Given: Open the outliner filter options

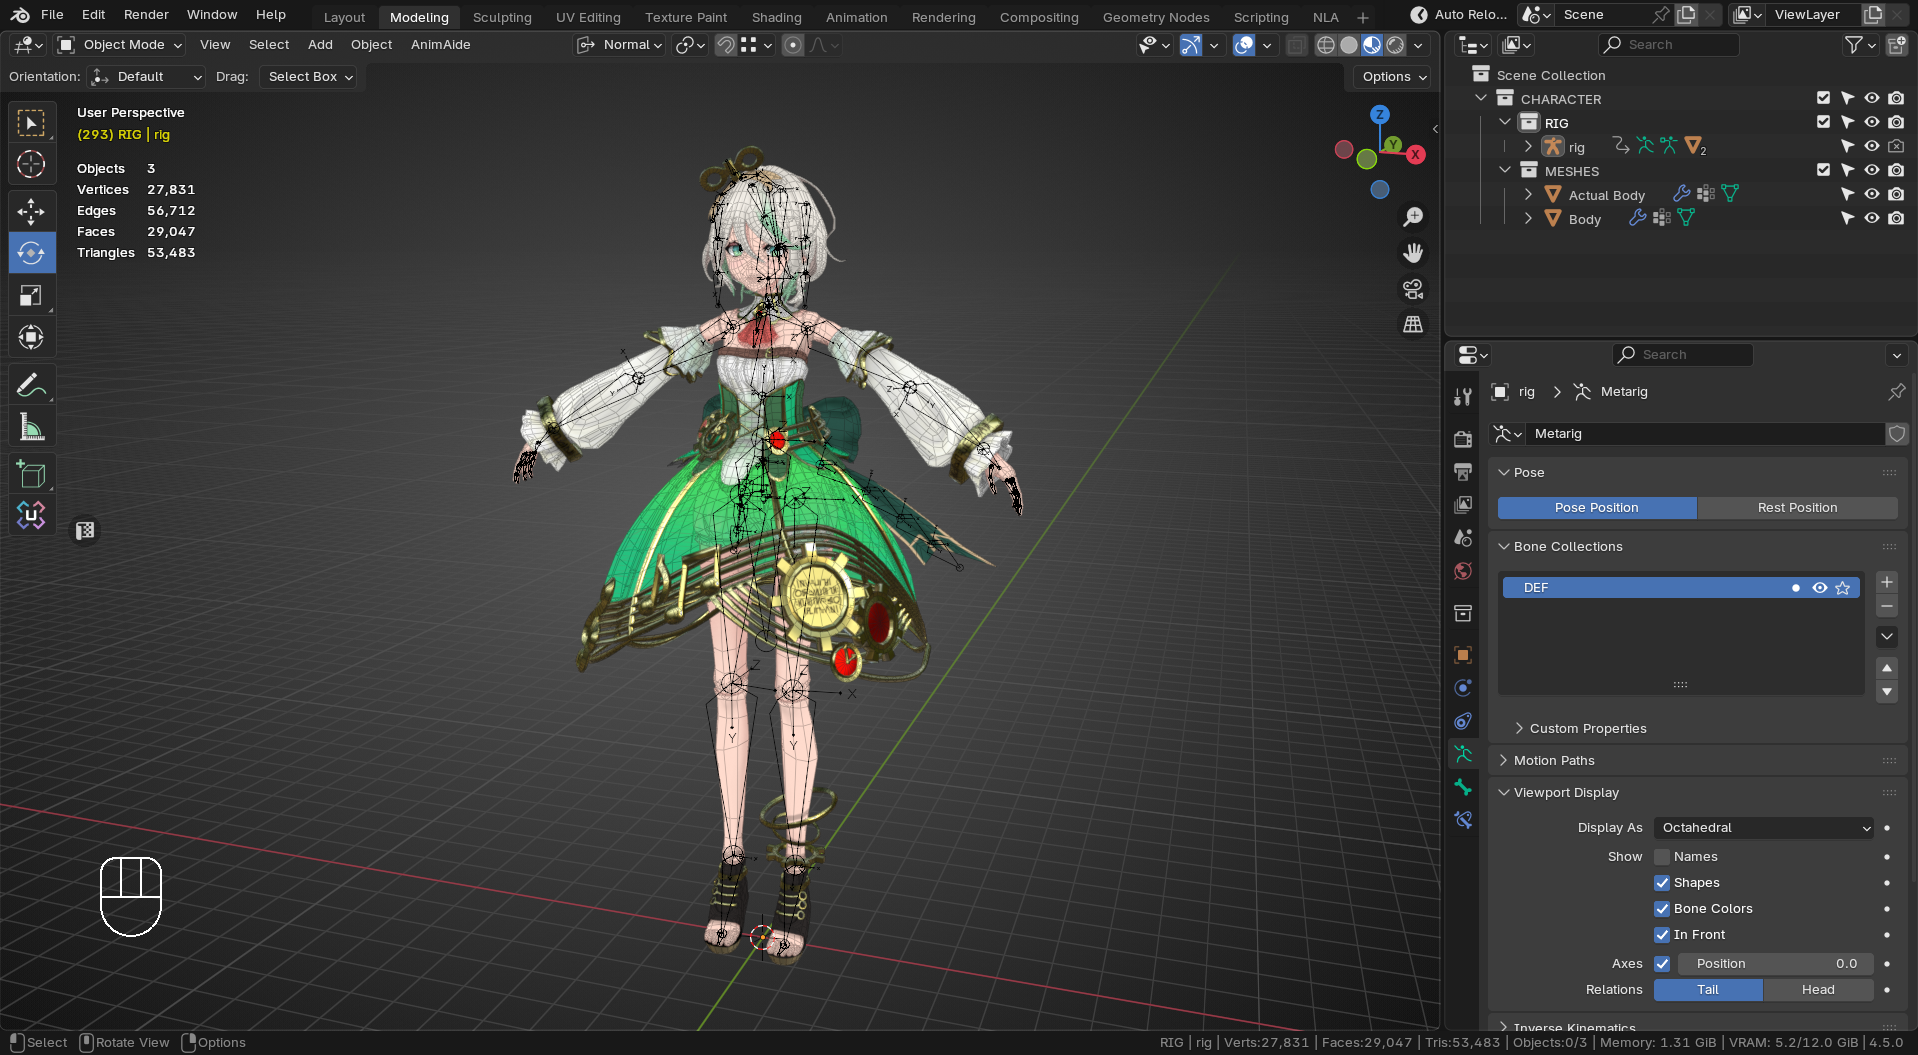Looking at the screenshot, I should pos(1855,45).
